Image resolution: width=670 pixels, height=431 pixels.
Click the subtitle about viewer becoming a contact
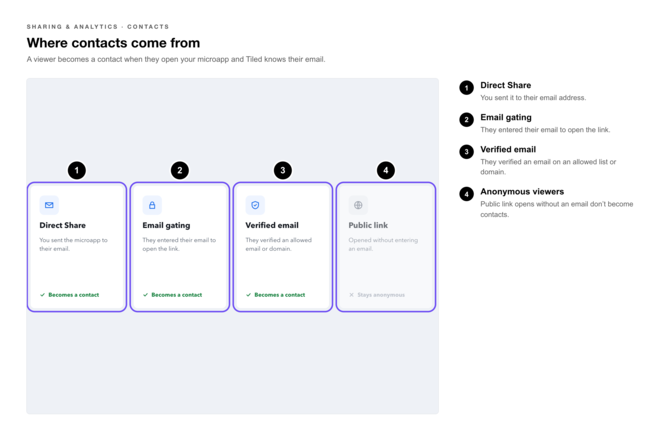click(x=176, y=59)
